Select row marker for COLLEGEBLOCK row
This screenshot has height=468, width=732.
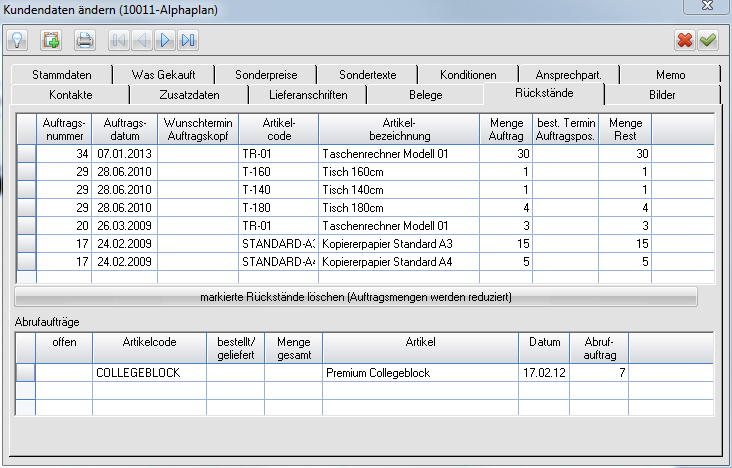tap(26, 373)
